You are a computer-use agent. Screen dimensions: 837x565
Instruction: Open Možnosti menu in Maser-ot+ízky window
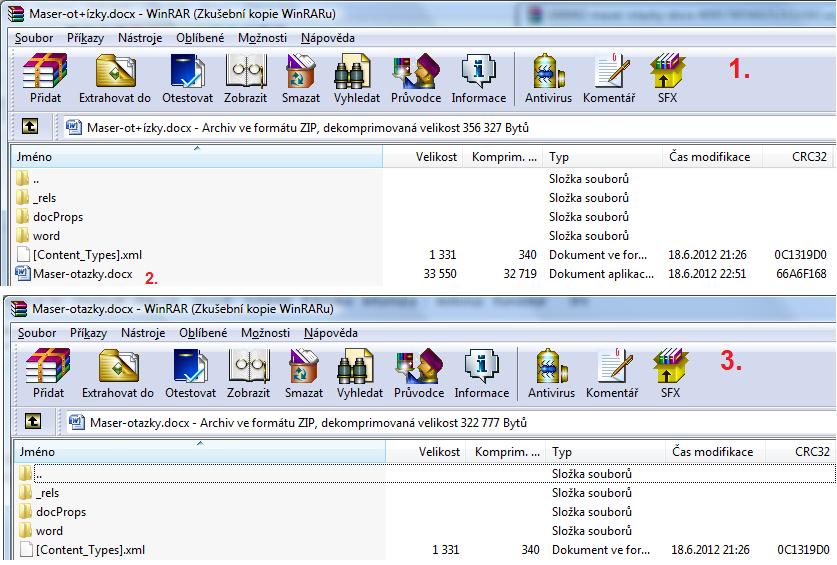click(x=262, y=38)
